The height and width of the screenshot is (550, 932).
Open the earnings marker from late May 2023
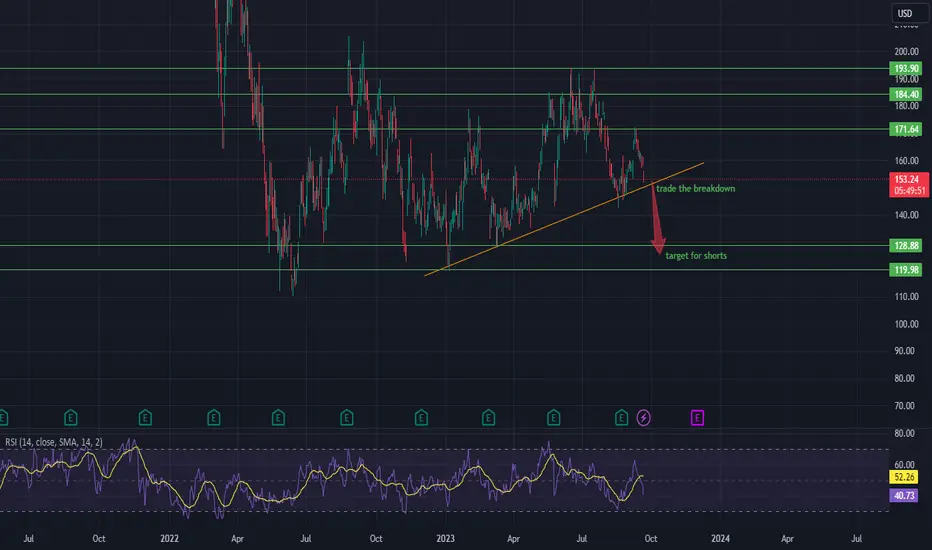(553, 418)
